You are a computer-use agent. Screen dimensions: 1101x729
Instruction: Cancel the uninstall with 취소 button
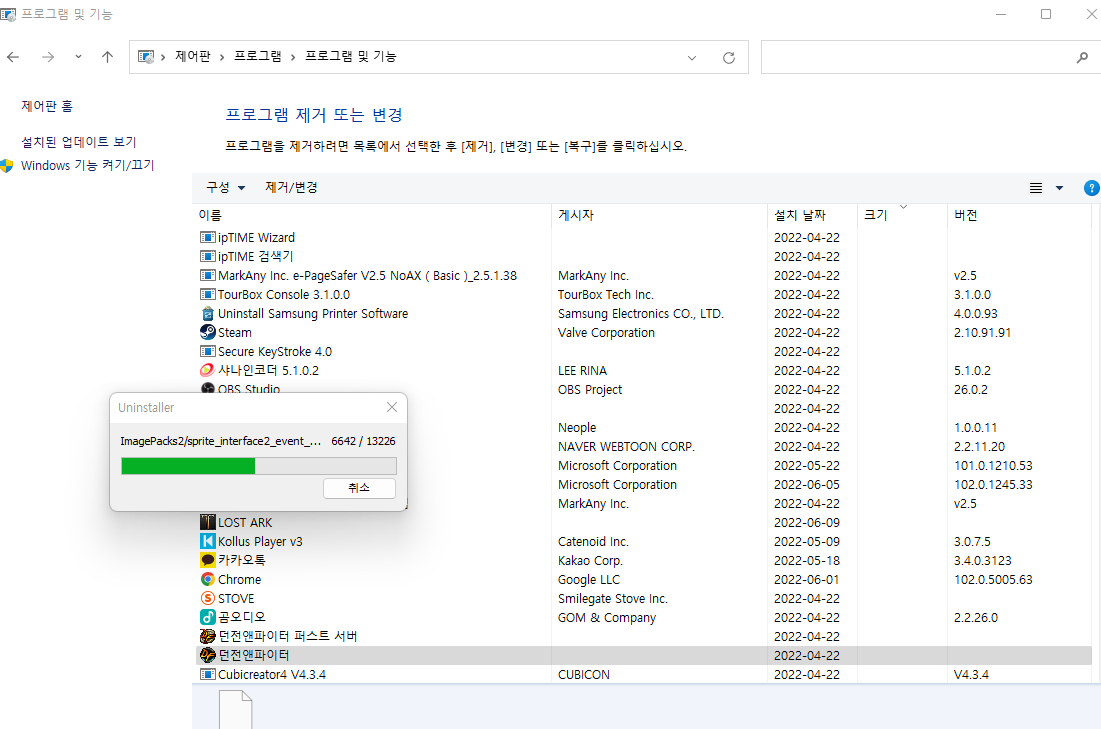click(359, 488)
